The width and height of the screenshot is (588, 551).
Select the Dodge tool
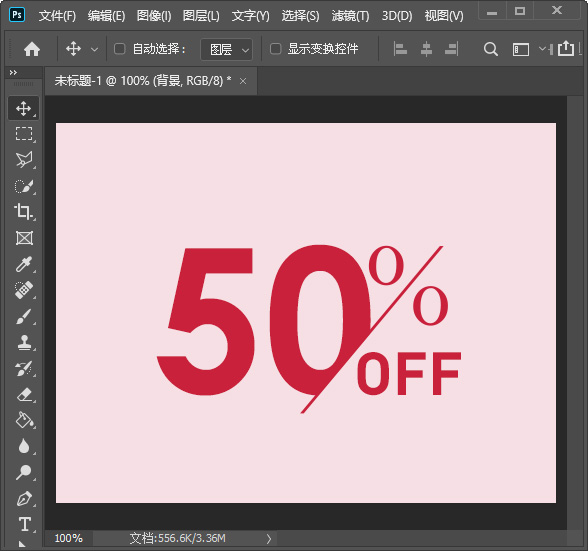pyautogui.click(x=24, y=473)
